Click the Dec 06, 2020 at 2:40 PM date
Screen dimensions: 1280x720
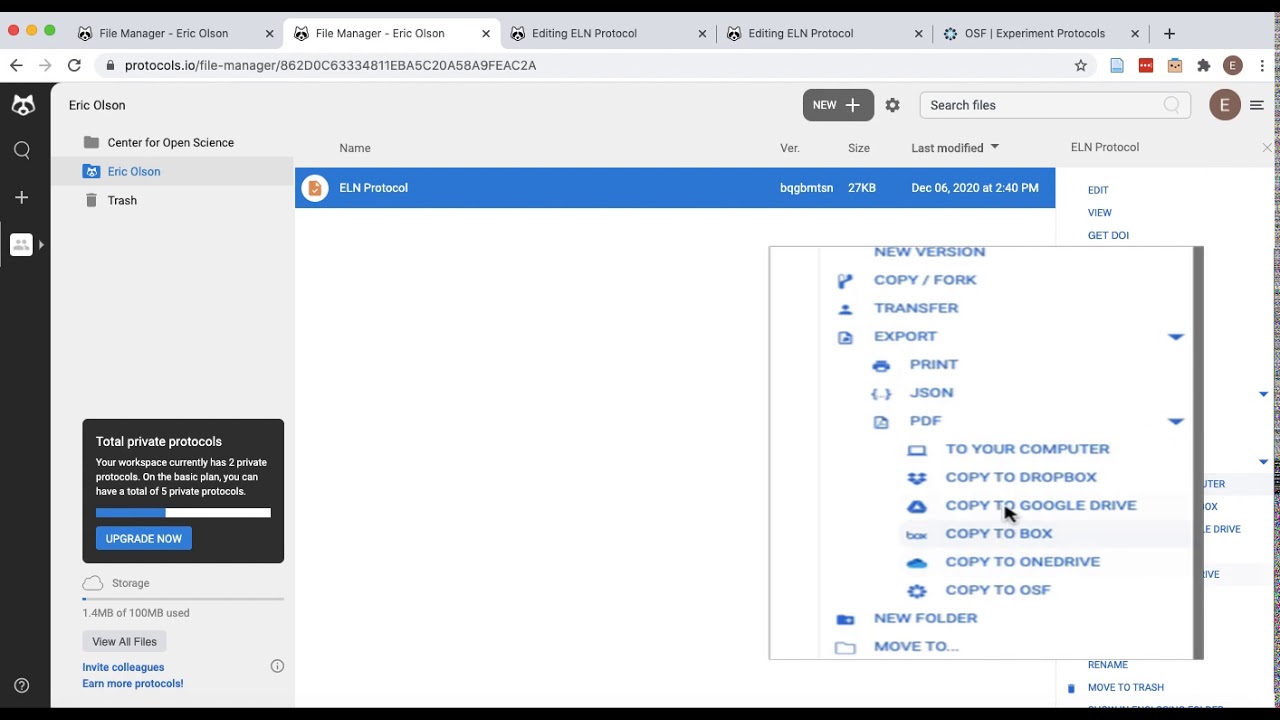pyautogui.click(x=975, y=188)
